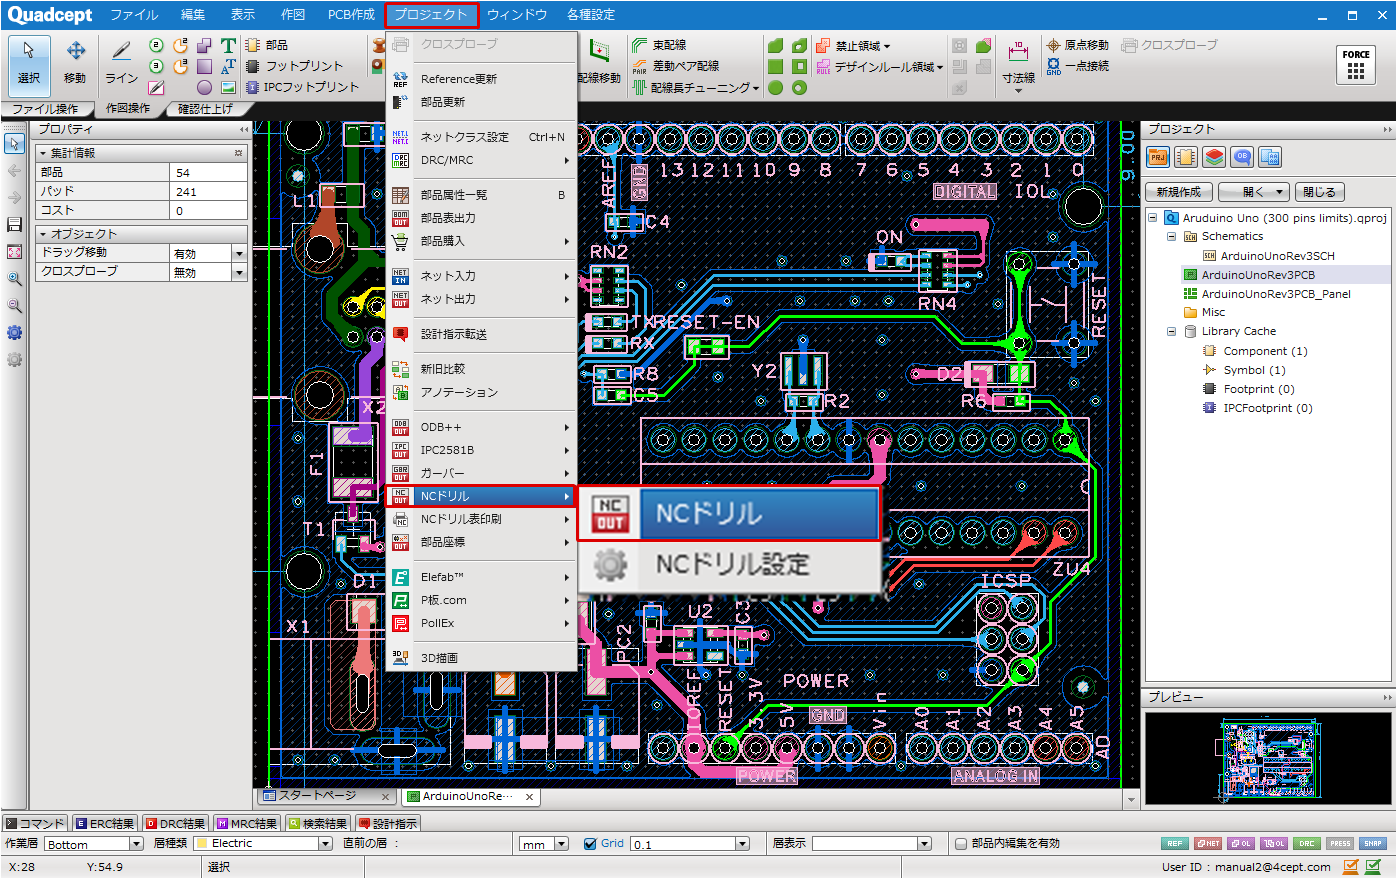Image resolution: width=1397 pixels, height=879 pixels.
Task: Open the DRC結果 bottom tab
Action: click(176, 824)
